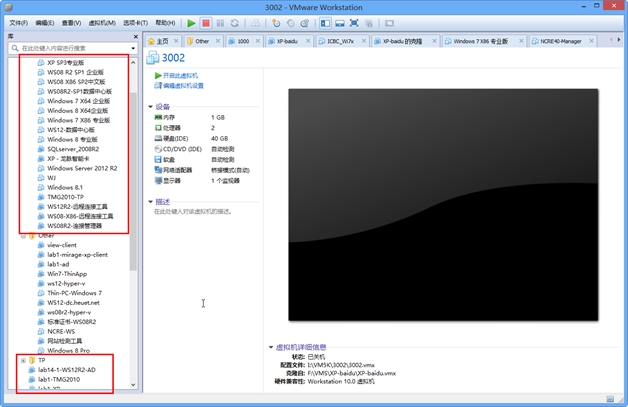Toggle the library sidebar view icon
The height and width of the screenshot is (407, 628).
pos(325,23)
